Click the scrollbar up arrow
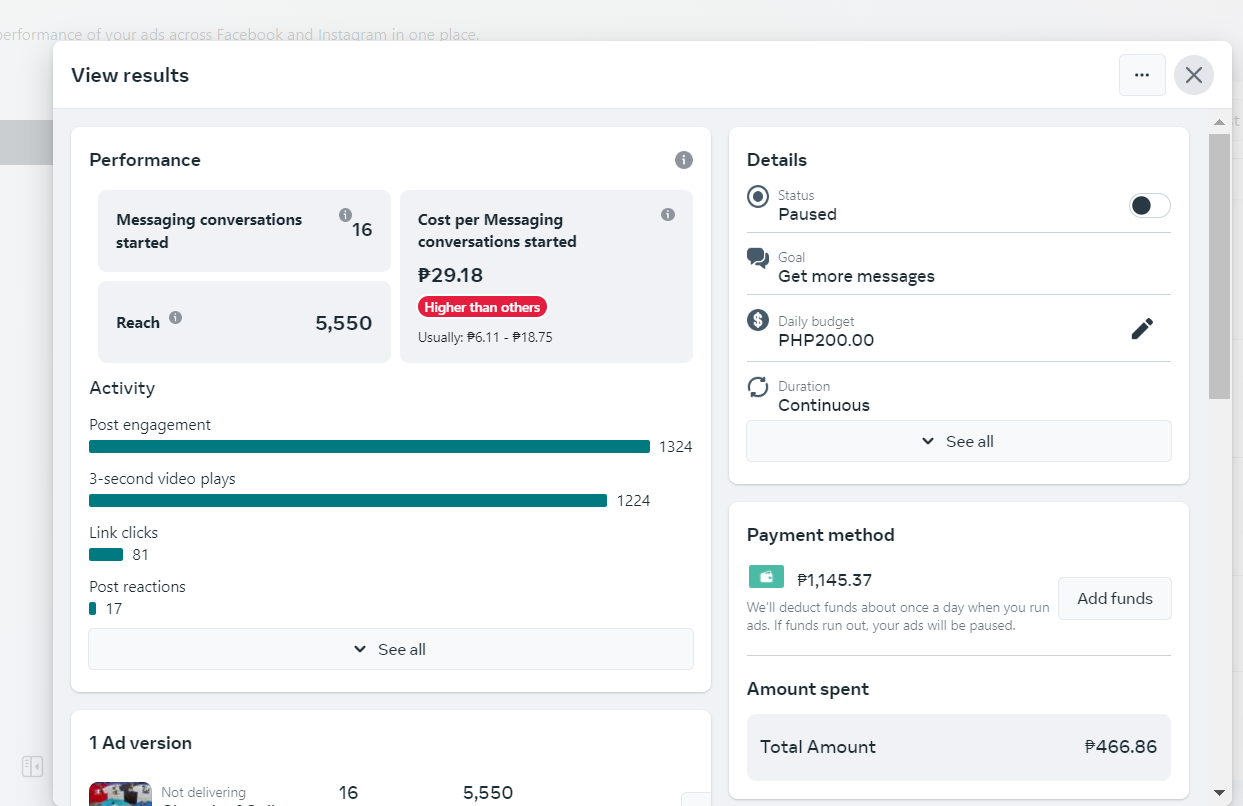Screen dimensions: 1243x806 1219,122
